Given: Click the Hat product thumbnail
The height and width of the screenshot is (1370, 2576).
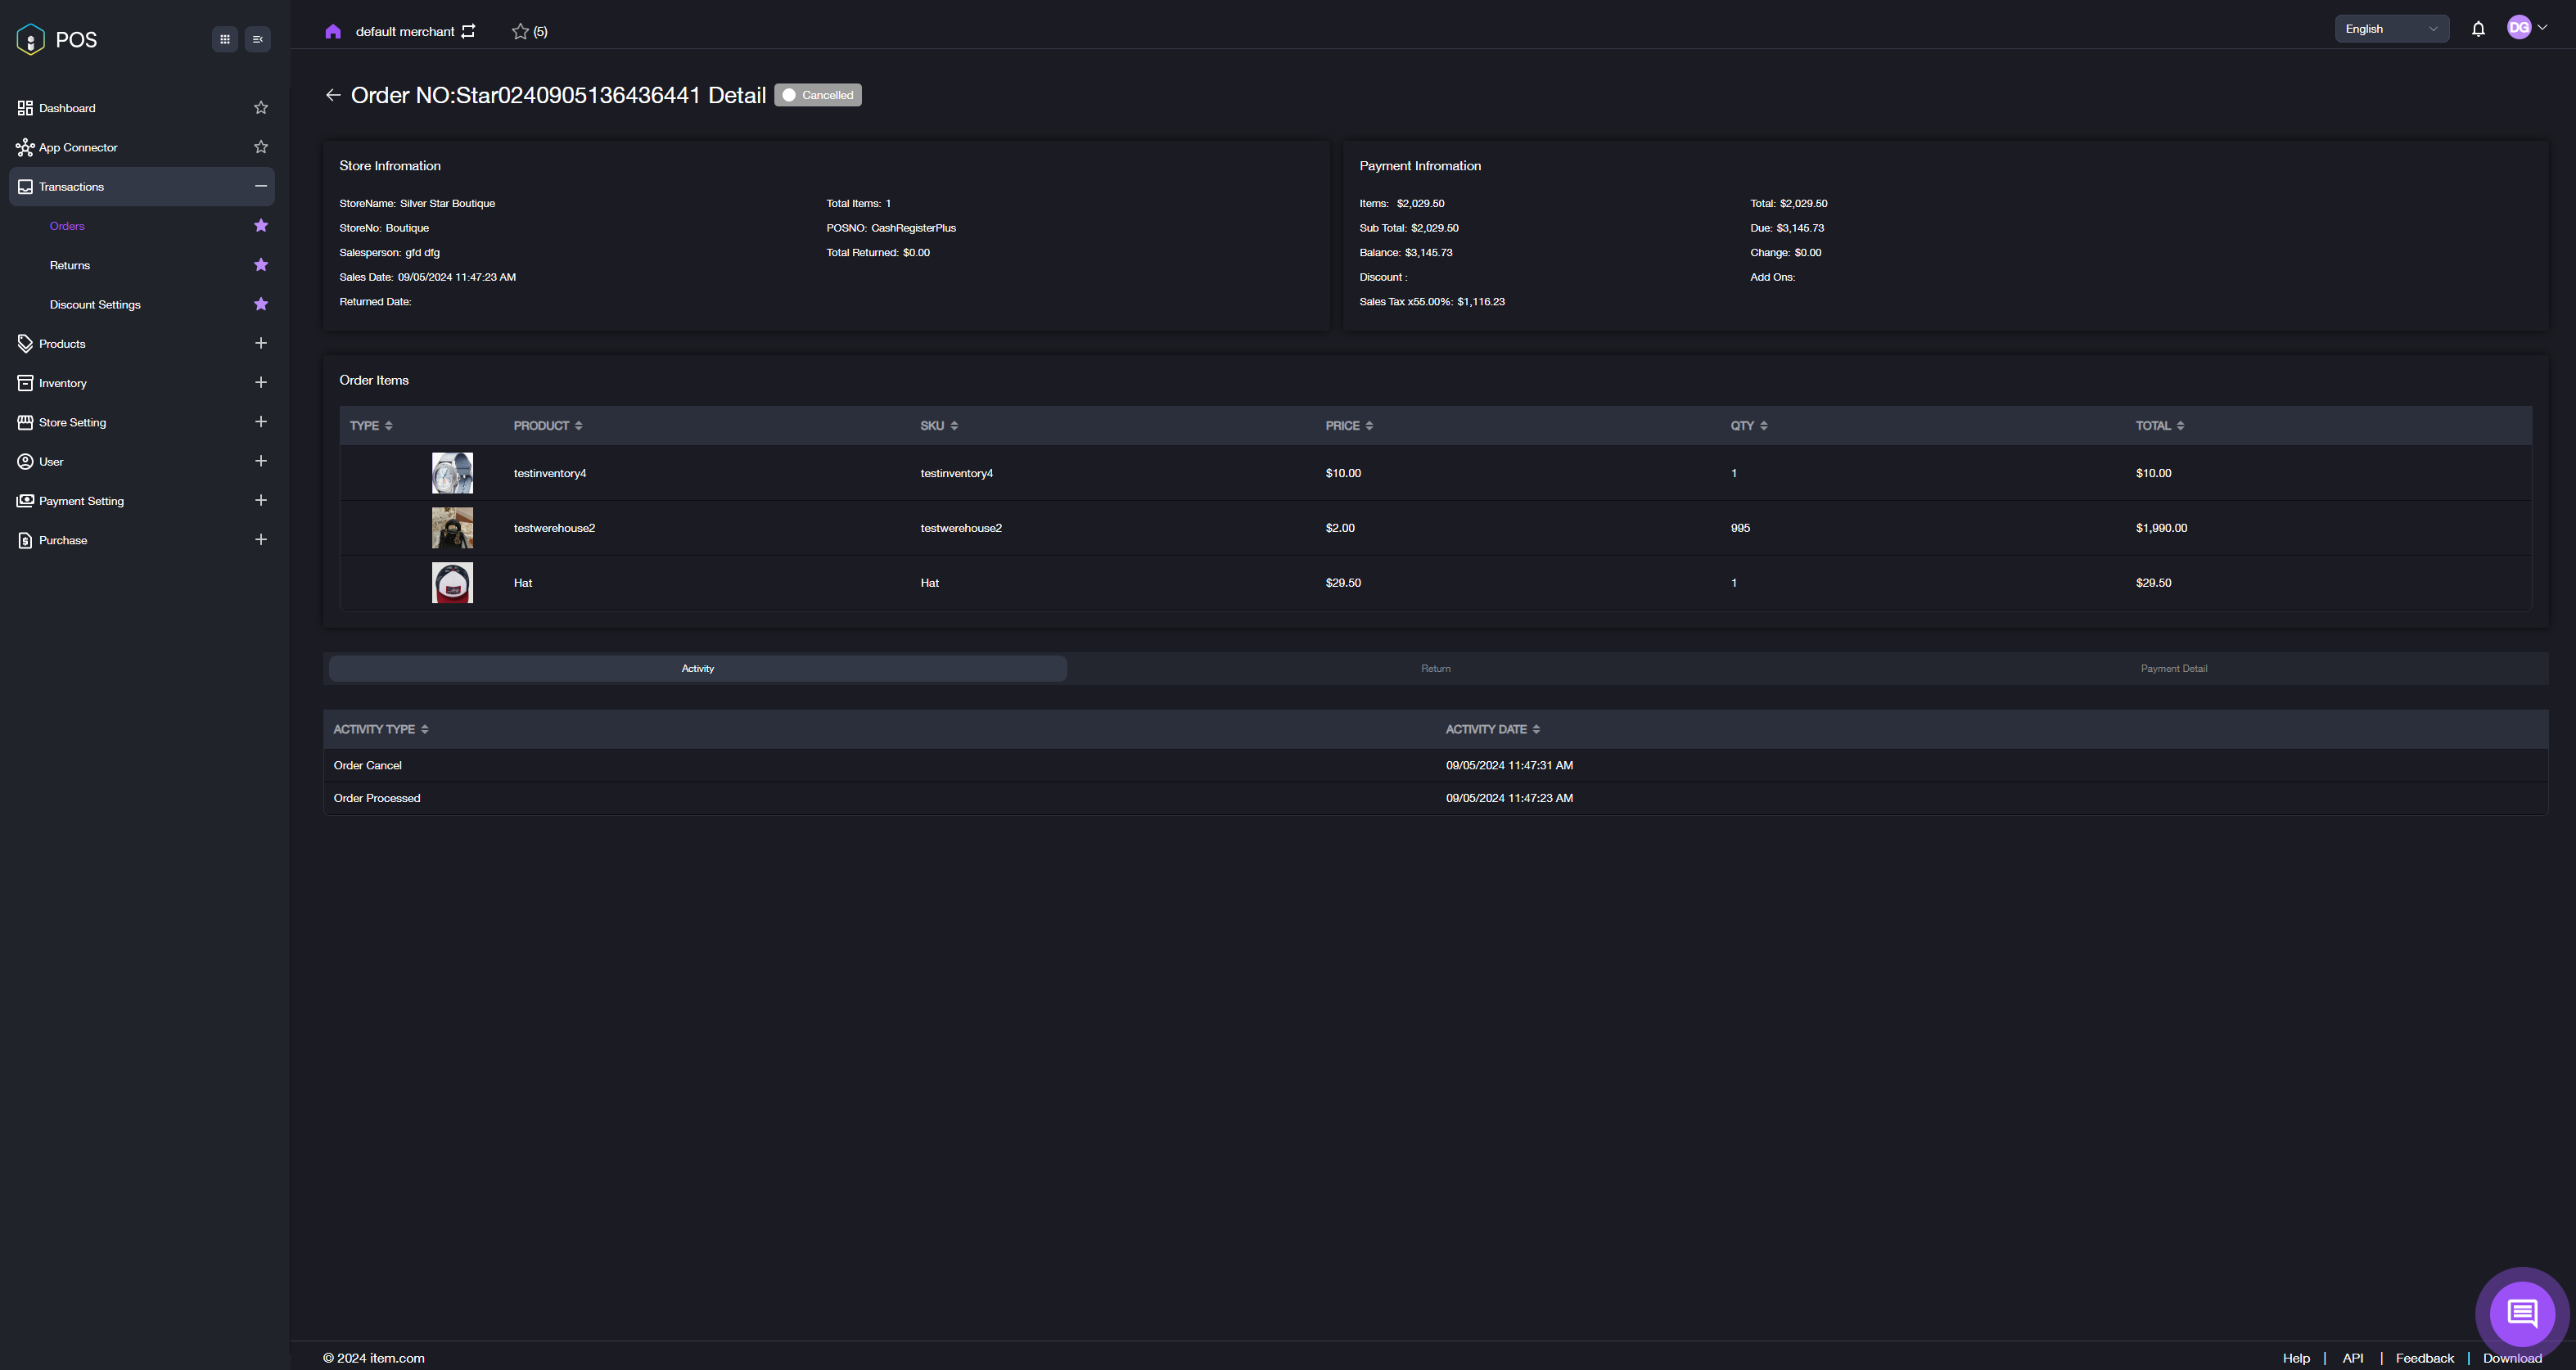Looking at the screenshot, I should [452, 583].
